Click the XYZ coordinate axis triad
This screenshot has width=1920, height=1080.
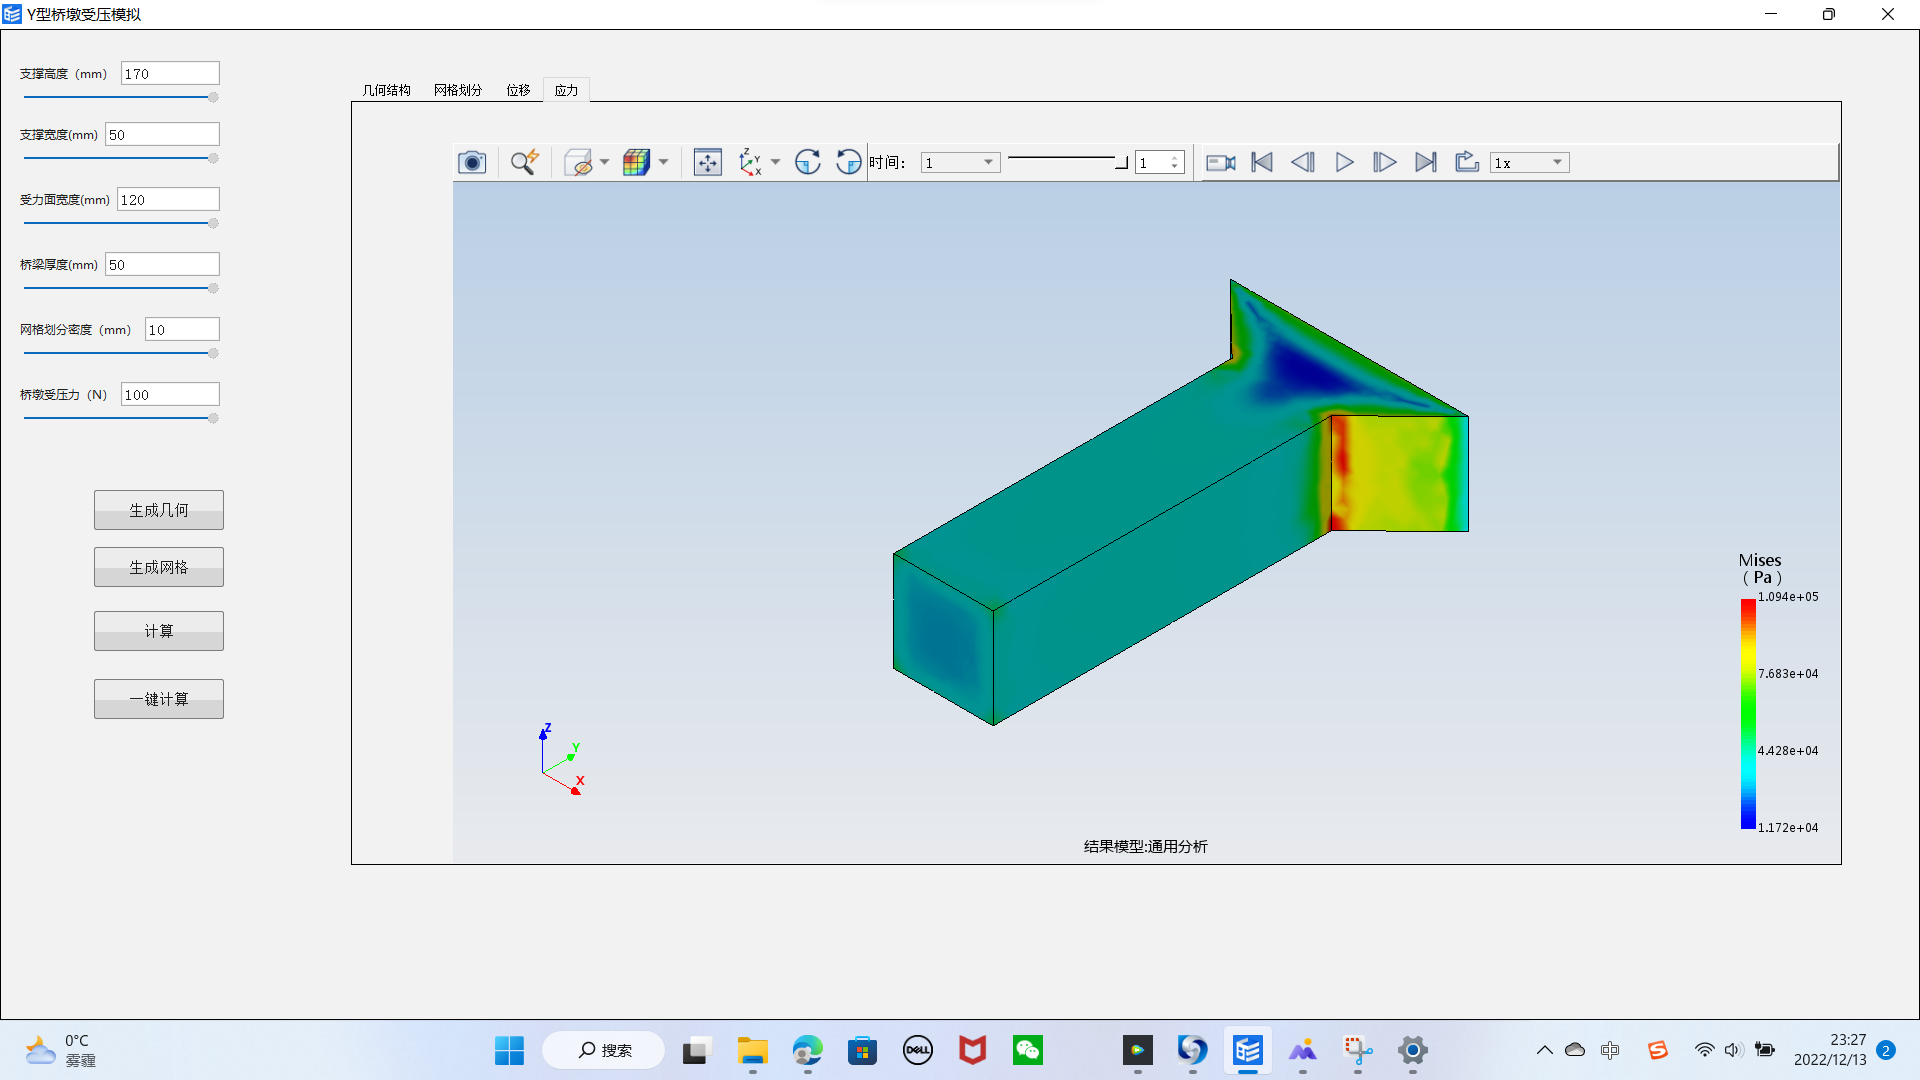pos(561,760)
